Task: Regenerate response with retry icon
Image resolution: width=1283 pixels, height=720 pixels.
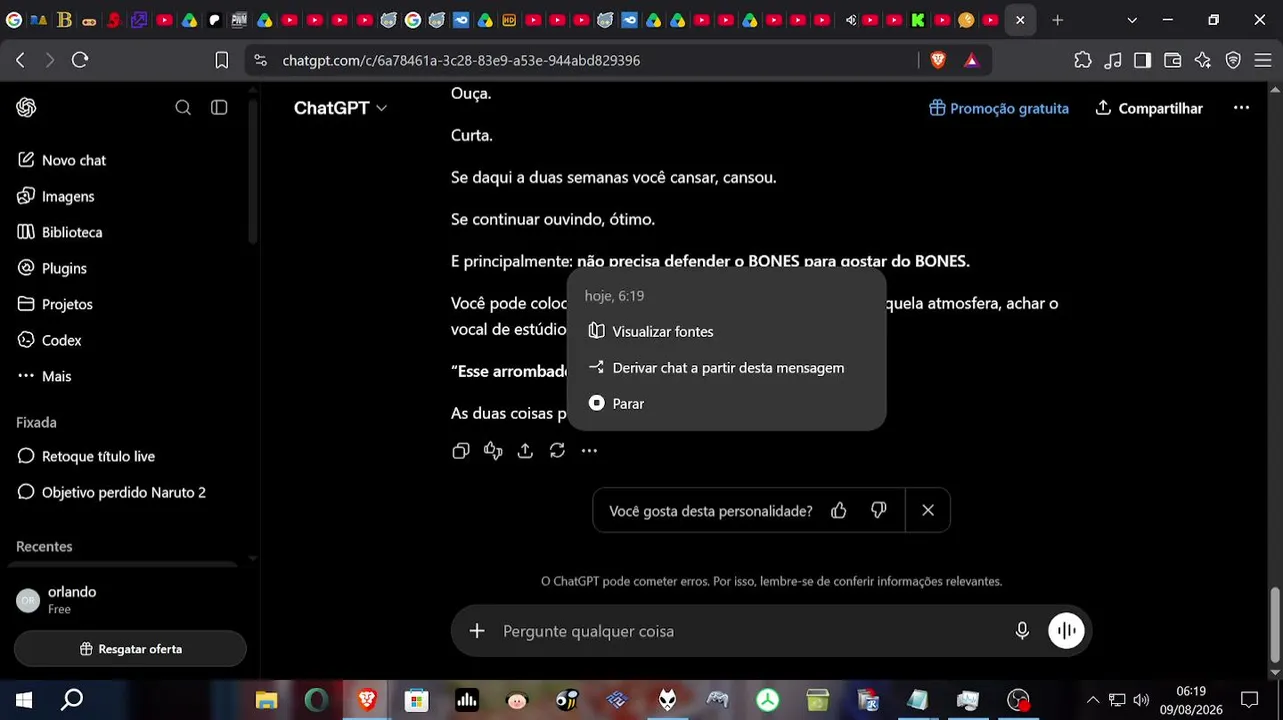Action: (557, 451)
